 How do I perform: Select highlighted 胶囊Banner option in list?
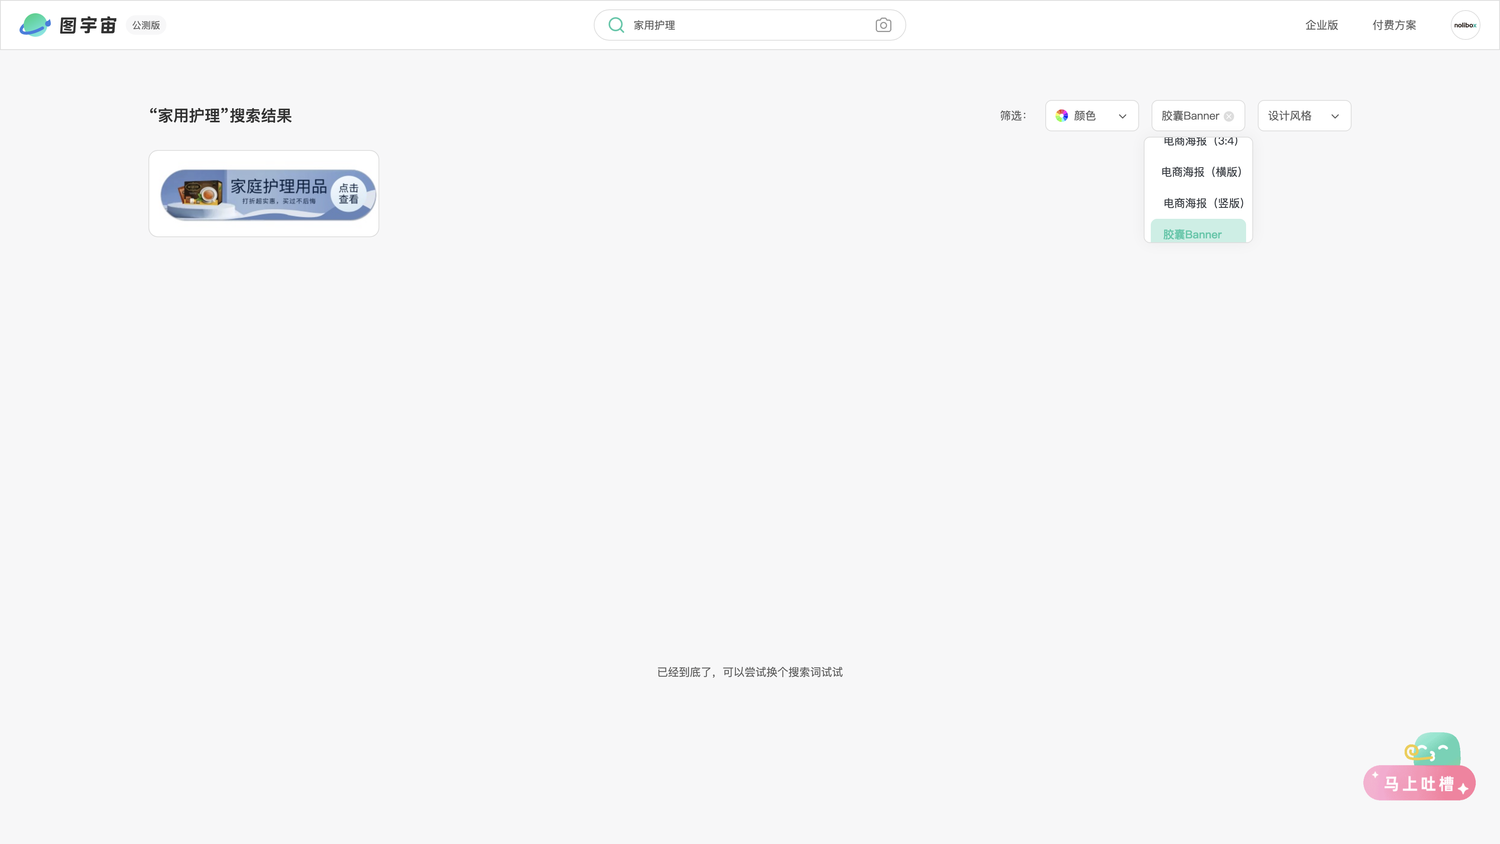coord(1199,232)
